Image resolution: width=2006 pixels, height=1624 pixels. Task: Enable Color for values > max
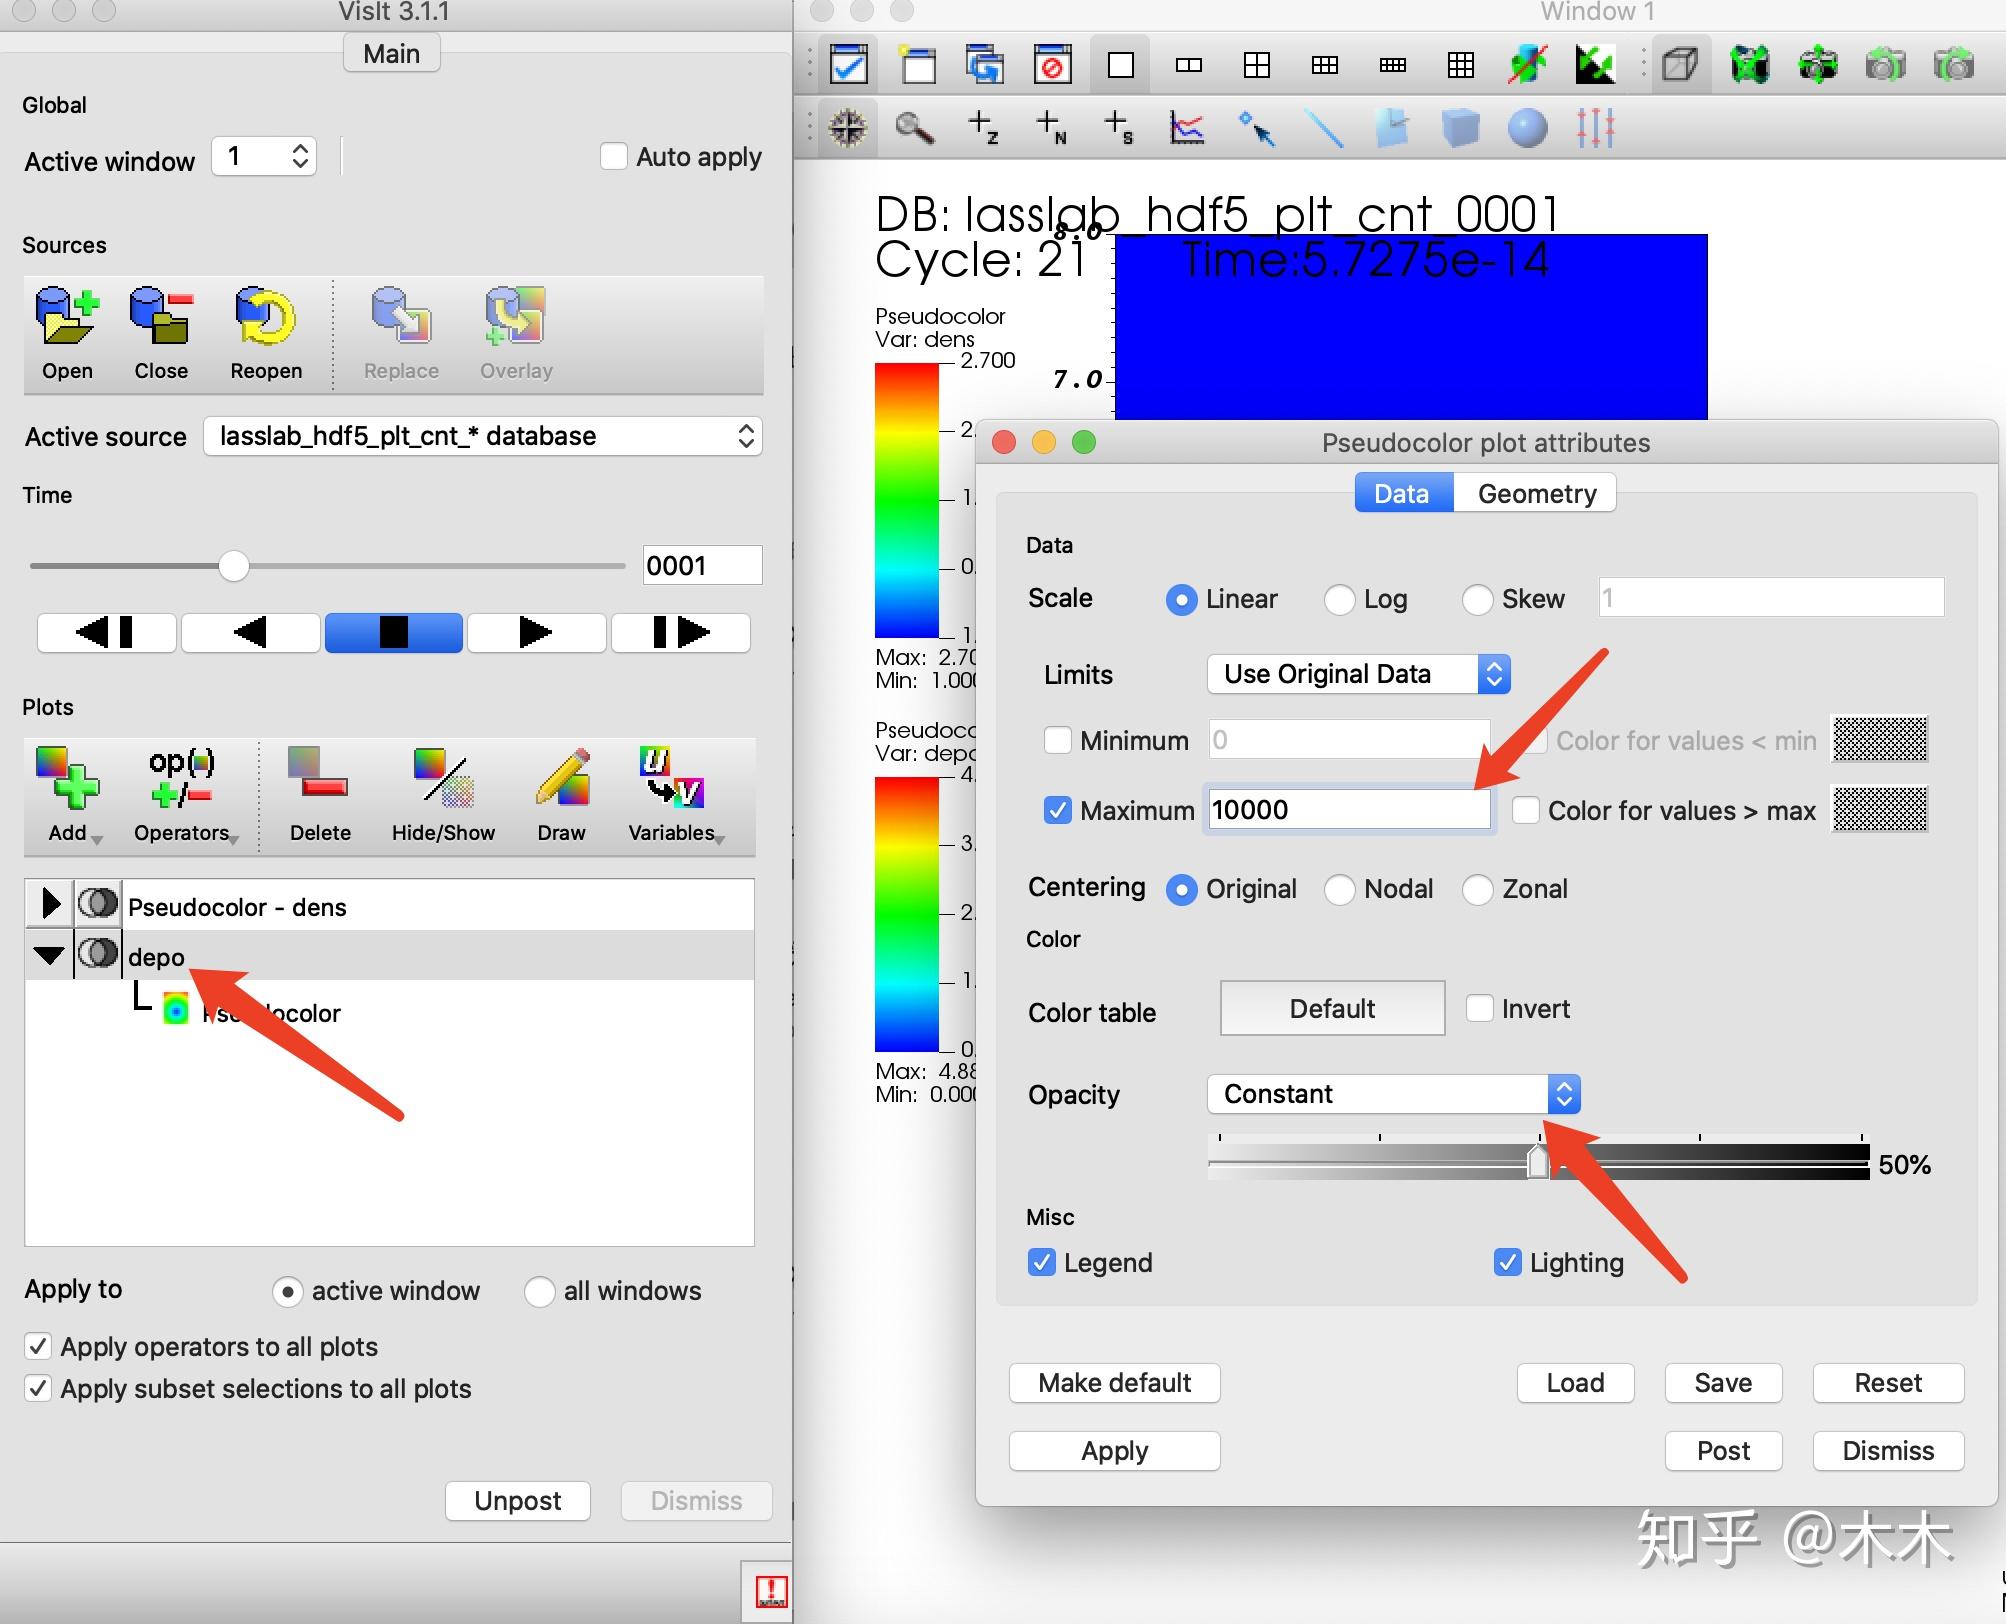click(1526, 810)
